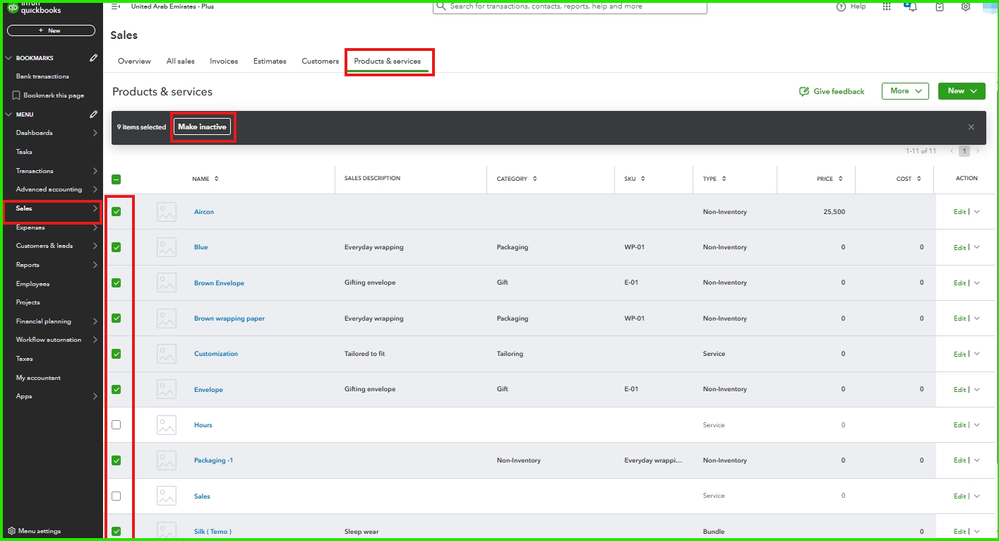Switch to the Customers tab
Image resolution: width=999 pixels, height=541 pixels.
click(320, 61)
